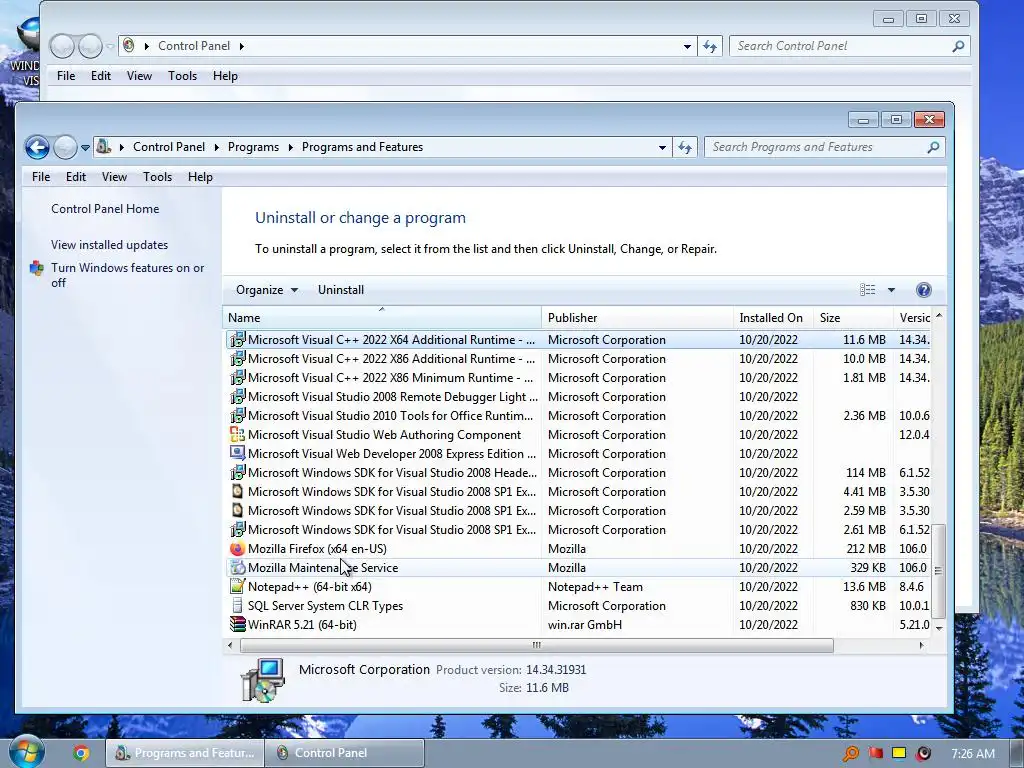The image size is (1024, 768).
Task: Open View installed updates
Action: coord(110,245)
